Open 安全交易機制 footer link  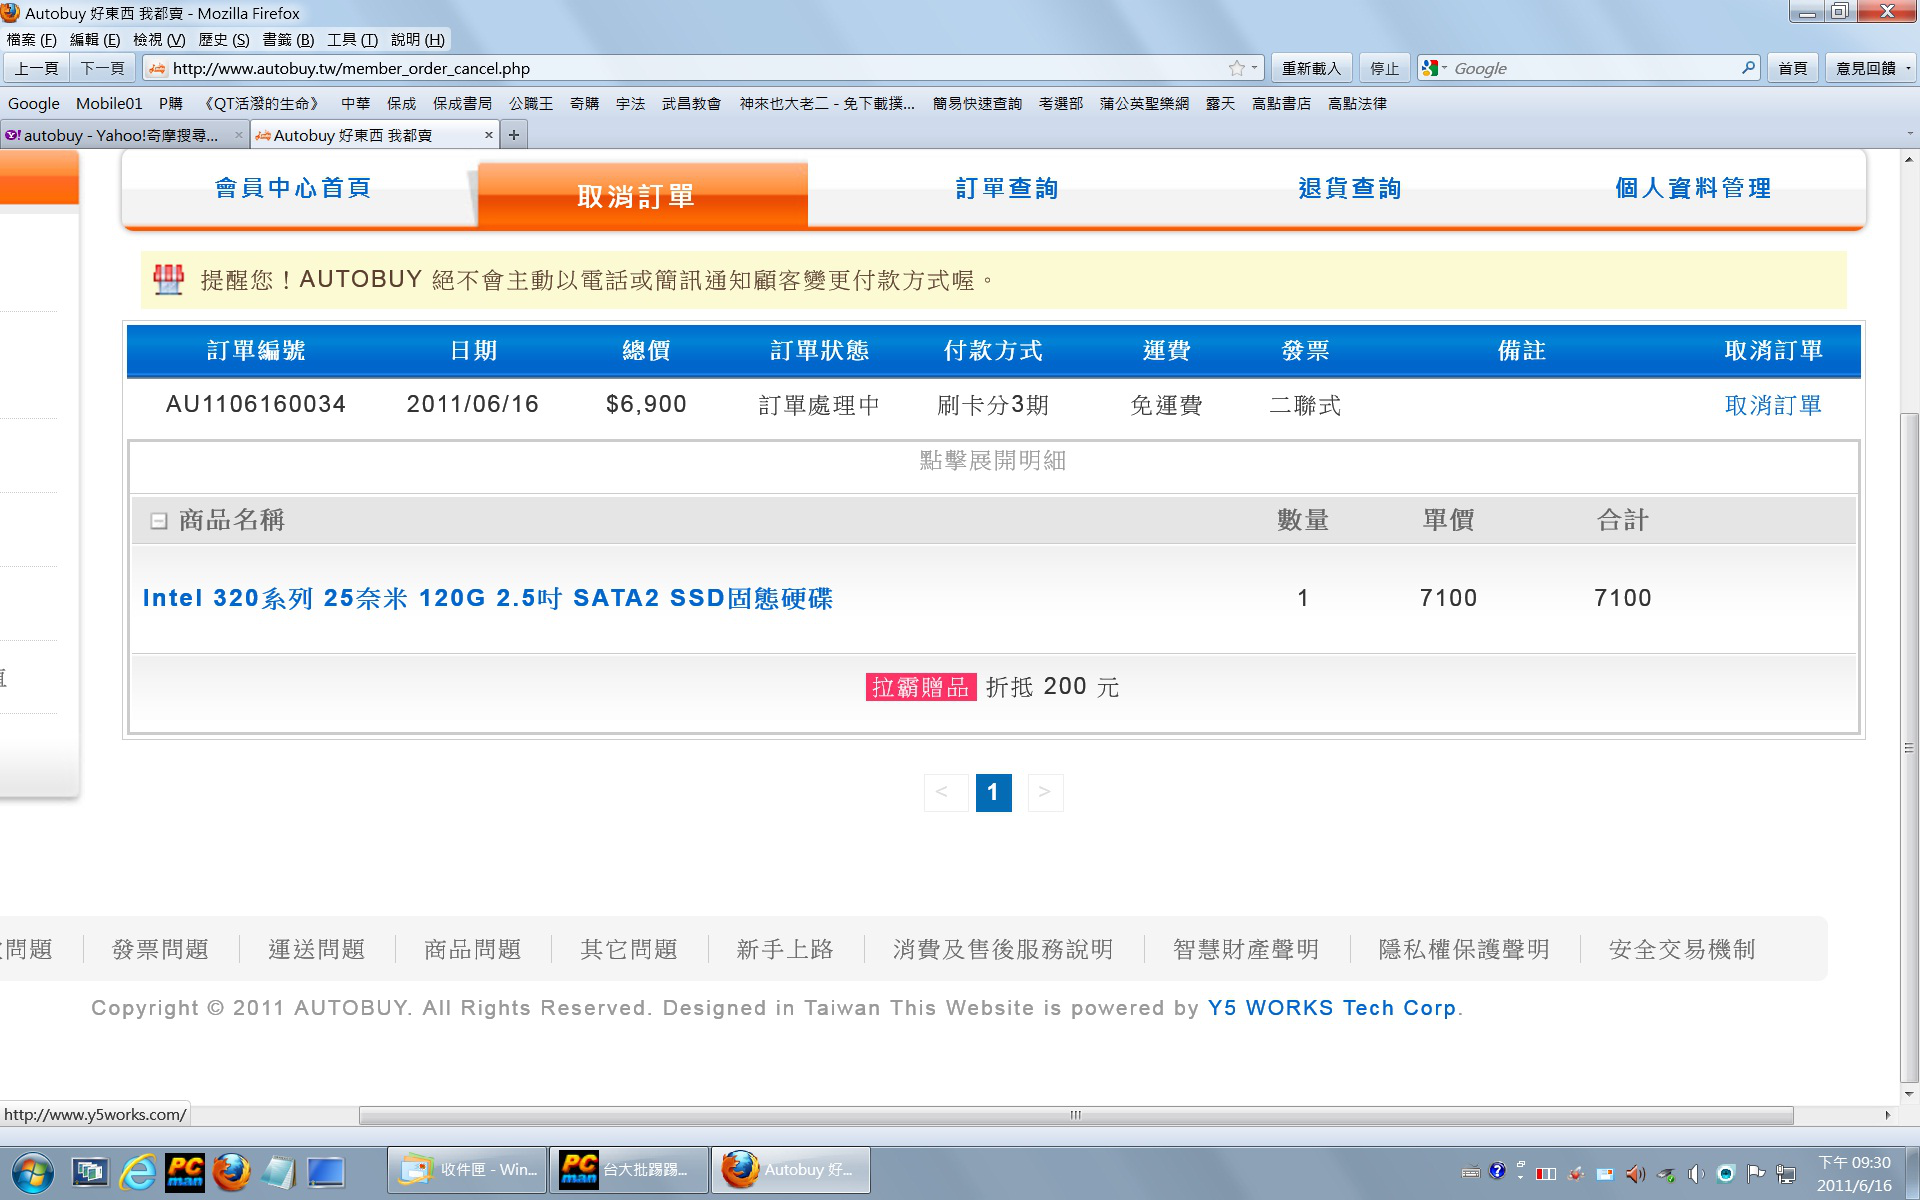coord(1683,949)
